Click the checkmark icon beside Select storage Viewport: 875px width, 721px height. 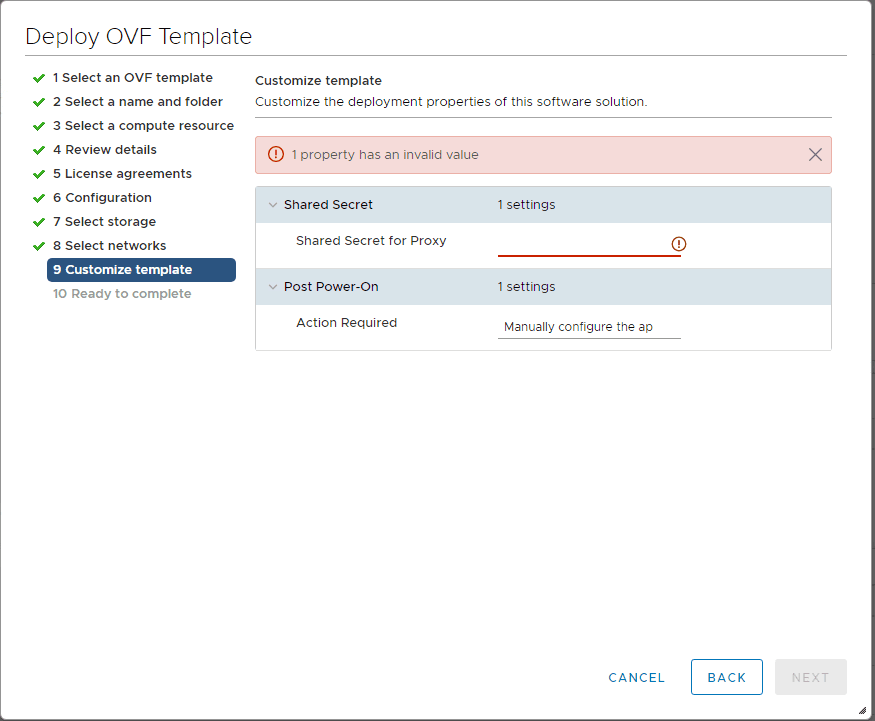pyautogui.click(x=39, y=221)
